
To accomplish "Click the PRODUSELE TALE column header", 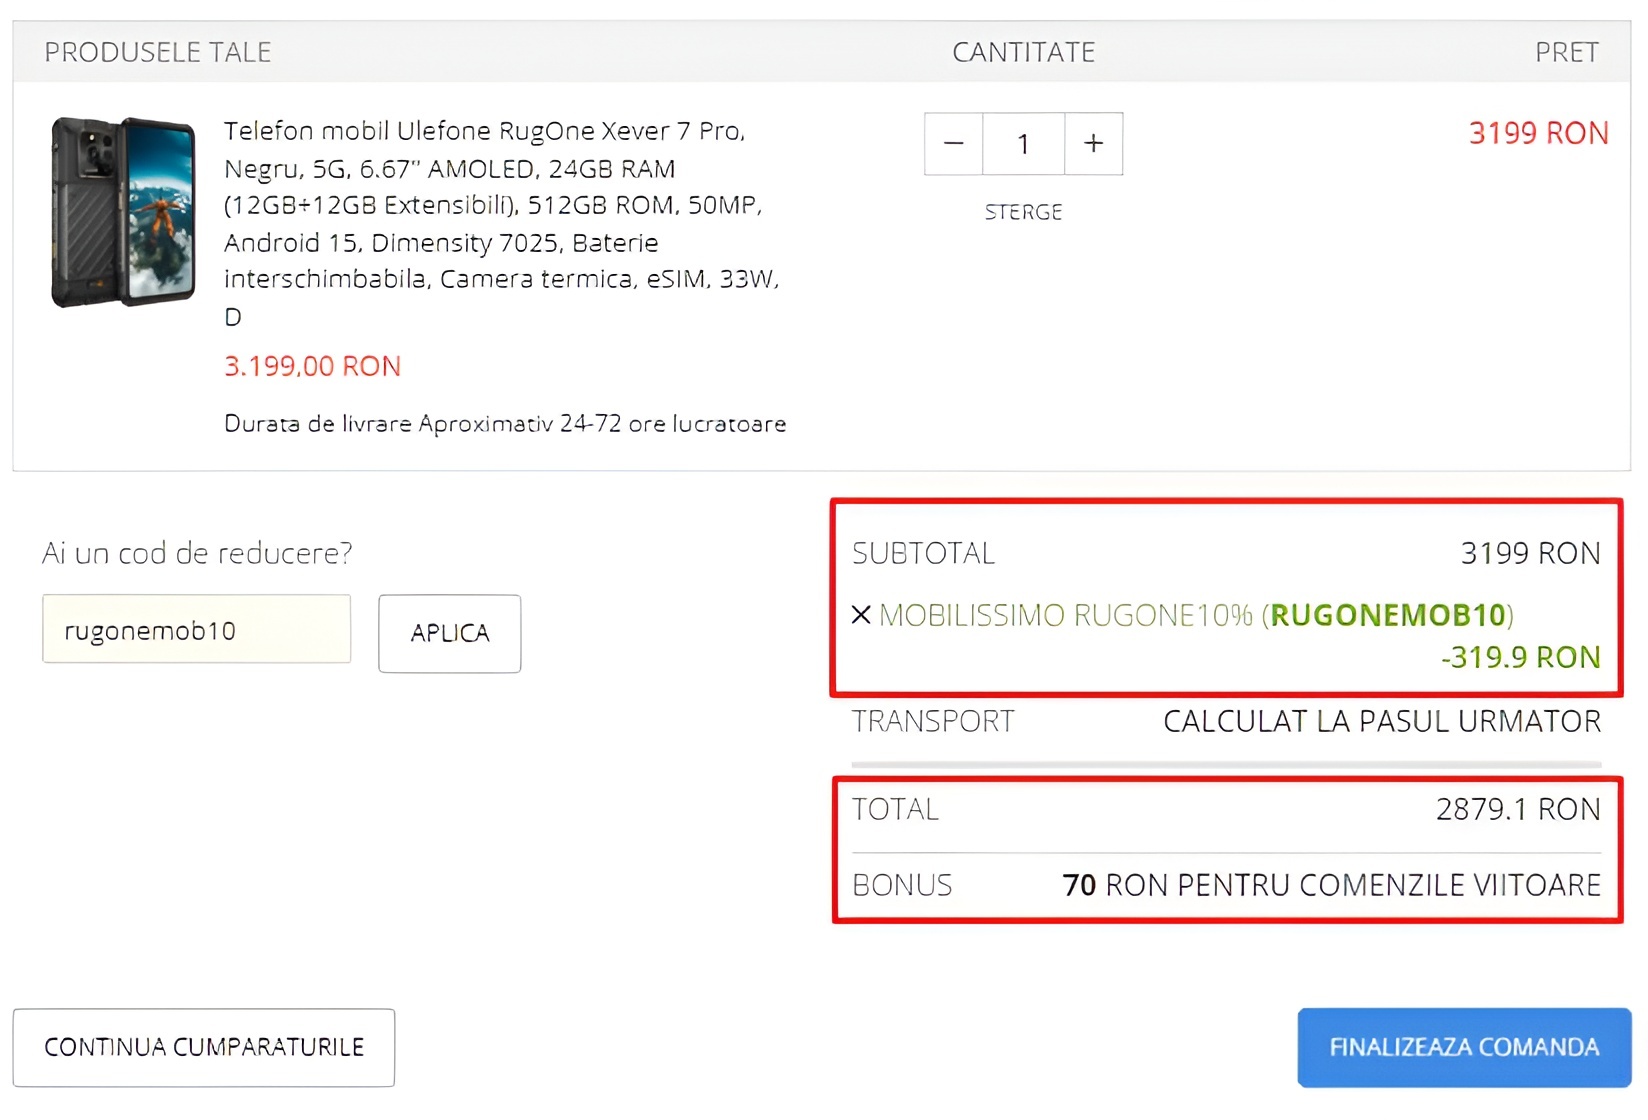I will coord(158,52).
